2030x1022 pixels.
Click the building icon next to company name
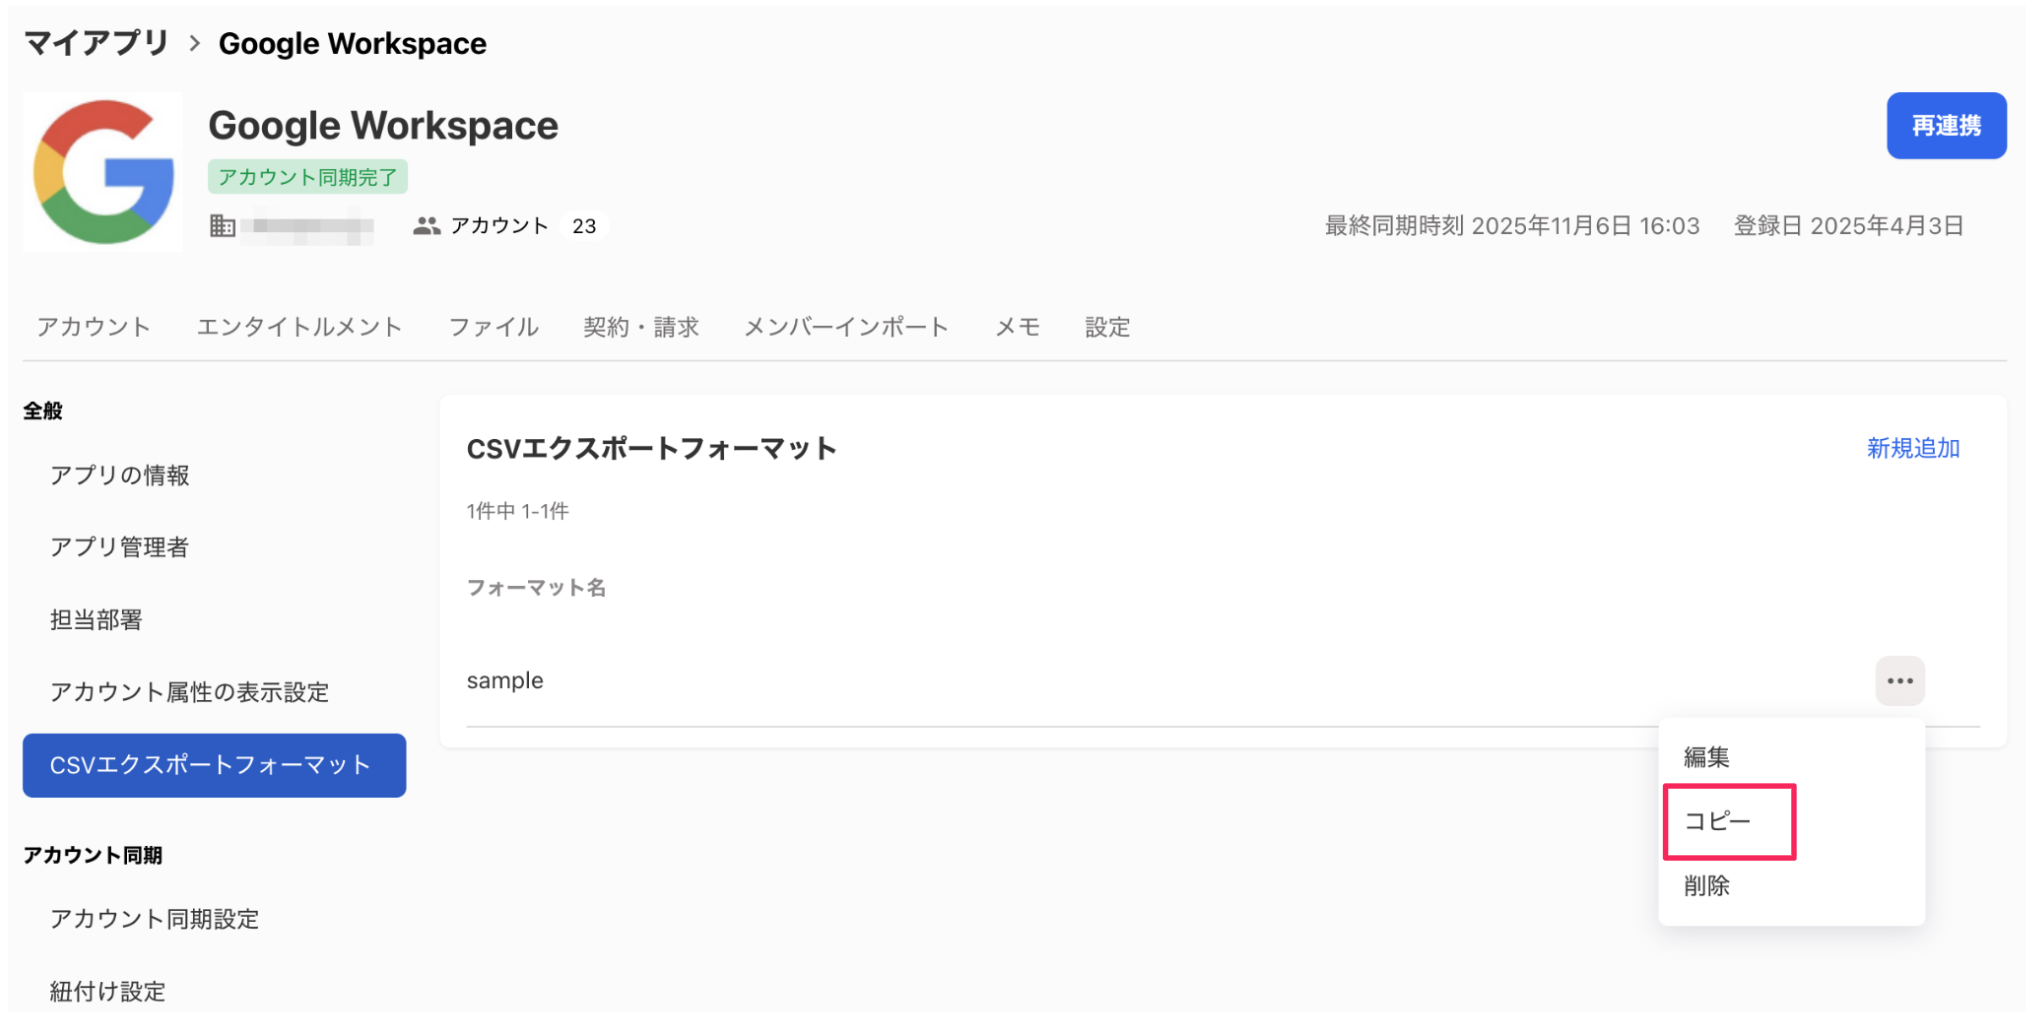222,225
